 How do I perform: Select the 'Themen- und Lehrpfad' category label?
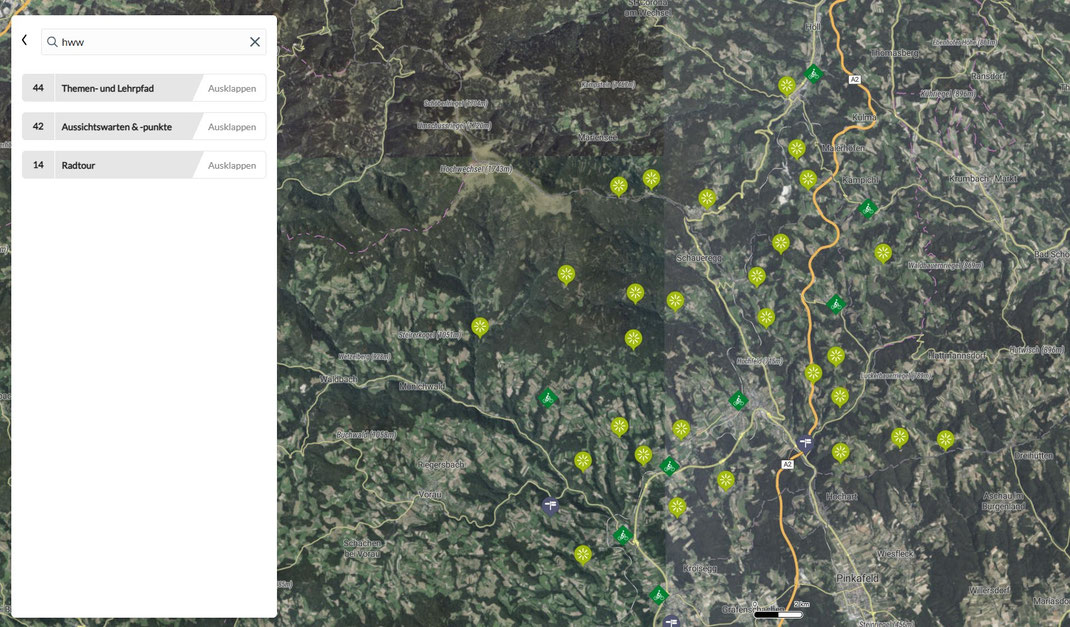[108, 89]
